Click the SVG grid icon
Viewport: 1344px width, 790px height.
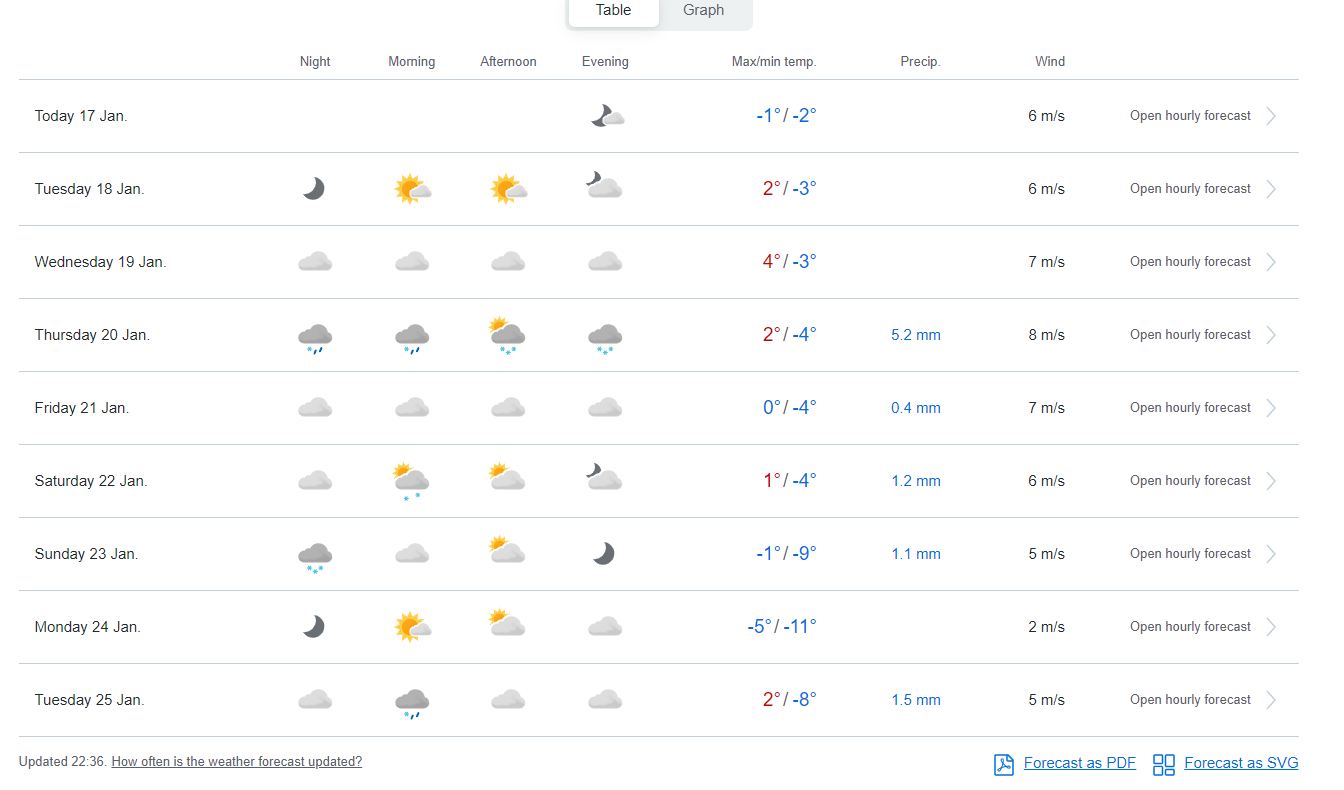[1163, 764]
